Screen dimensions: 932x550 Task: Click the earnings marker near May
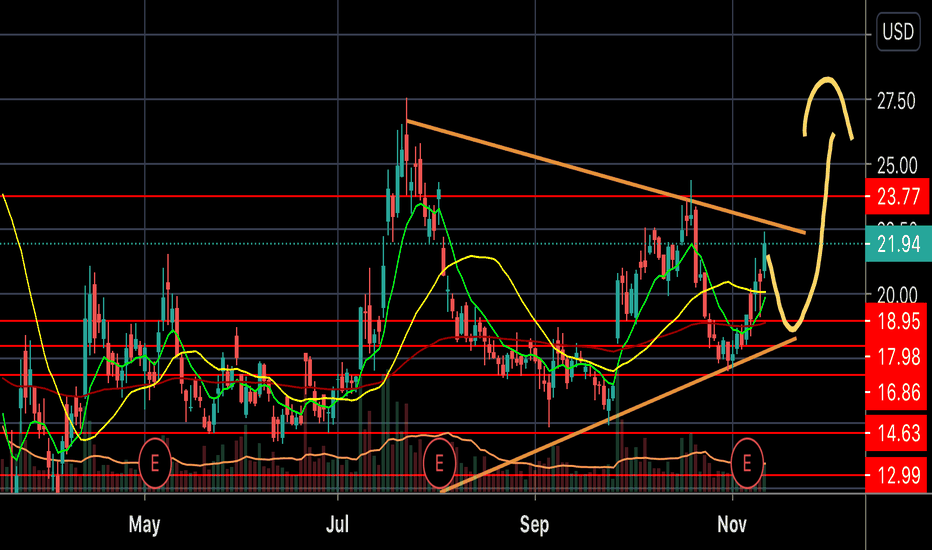(x=155, y=463)
